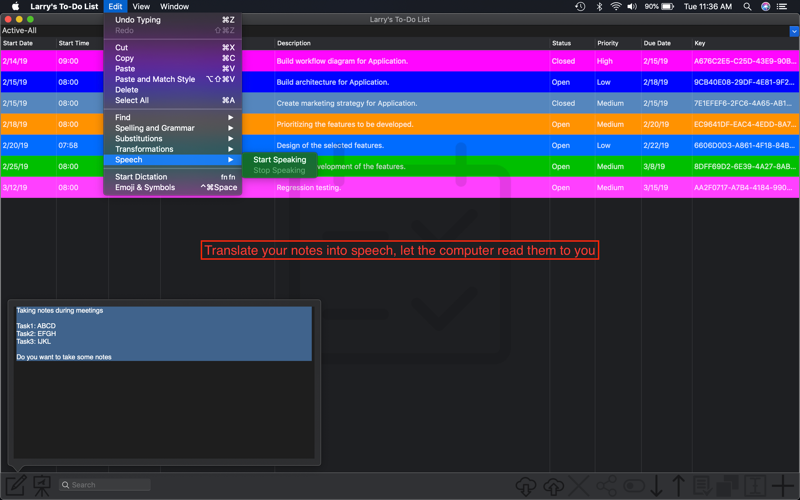Select 'Design of the selected features.' row
This screenshot has width=800, height=500.
[400, 145]
